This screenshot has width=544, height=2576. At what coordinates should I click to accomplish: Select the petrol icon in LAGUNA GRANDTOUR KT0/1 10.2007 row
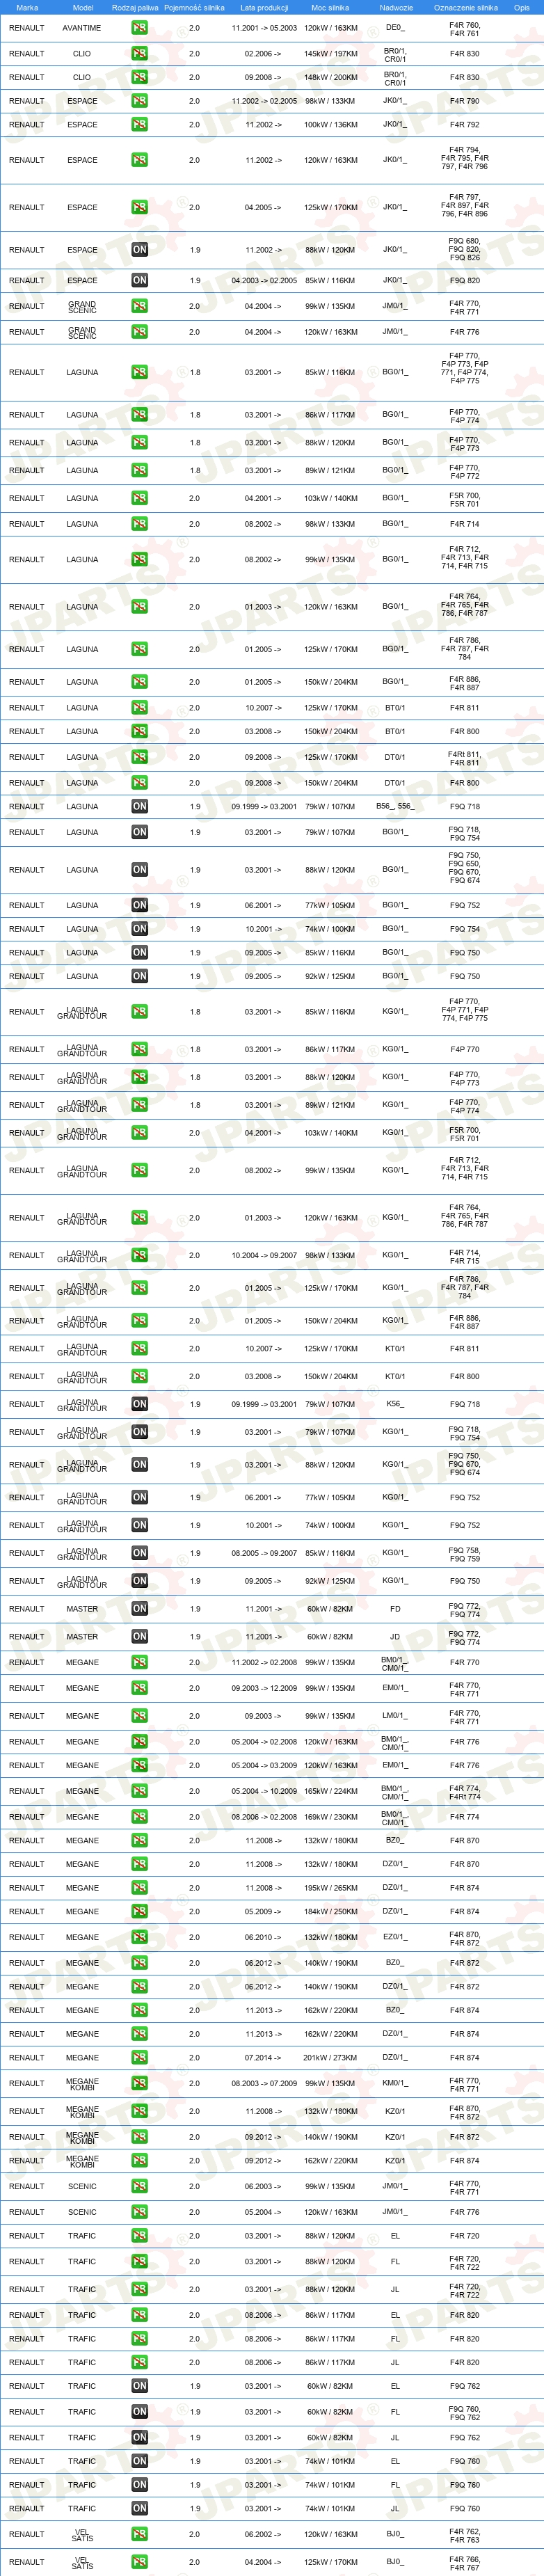139,1348
